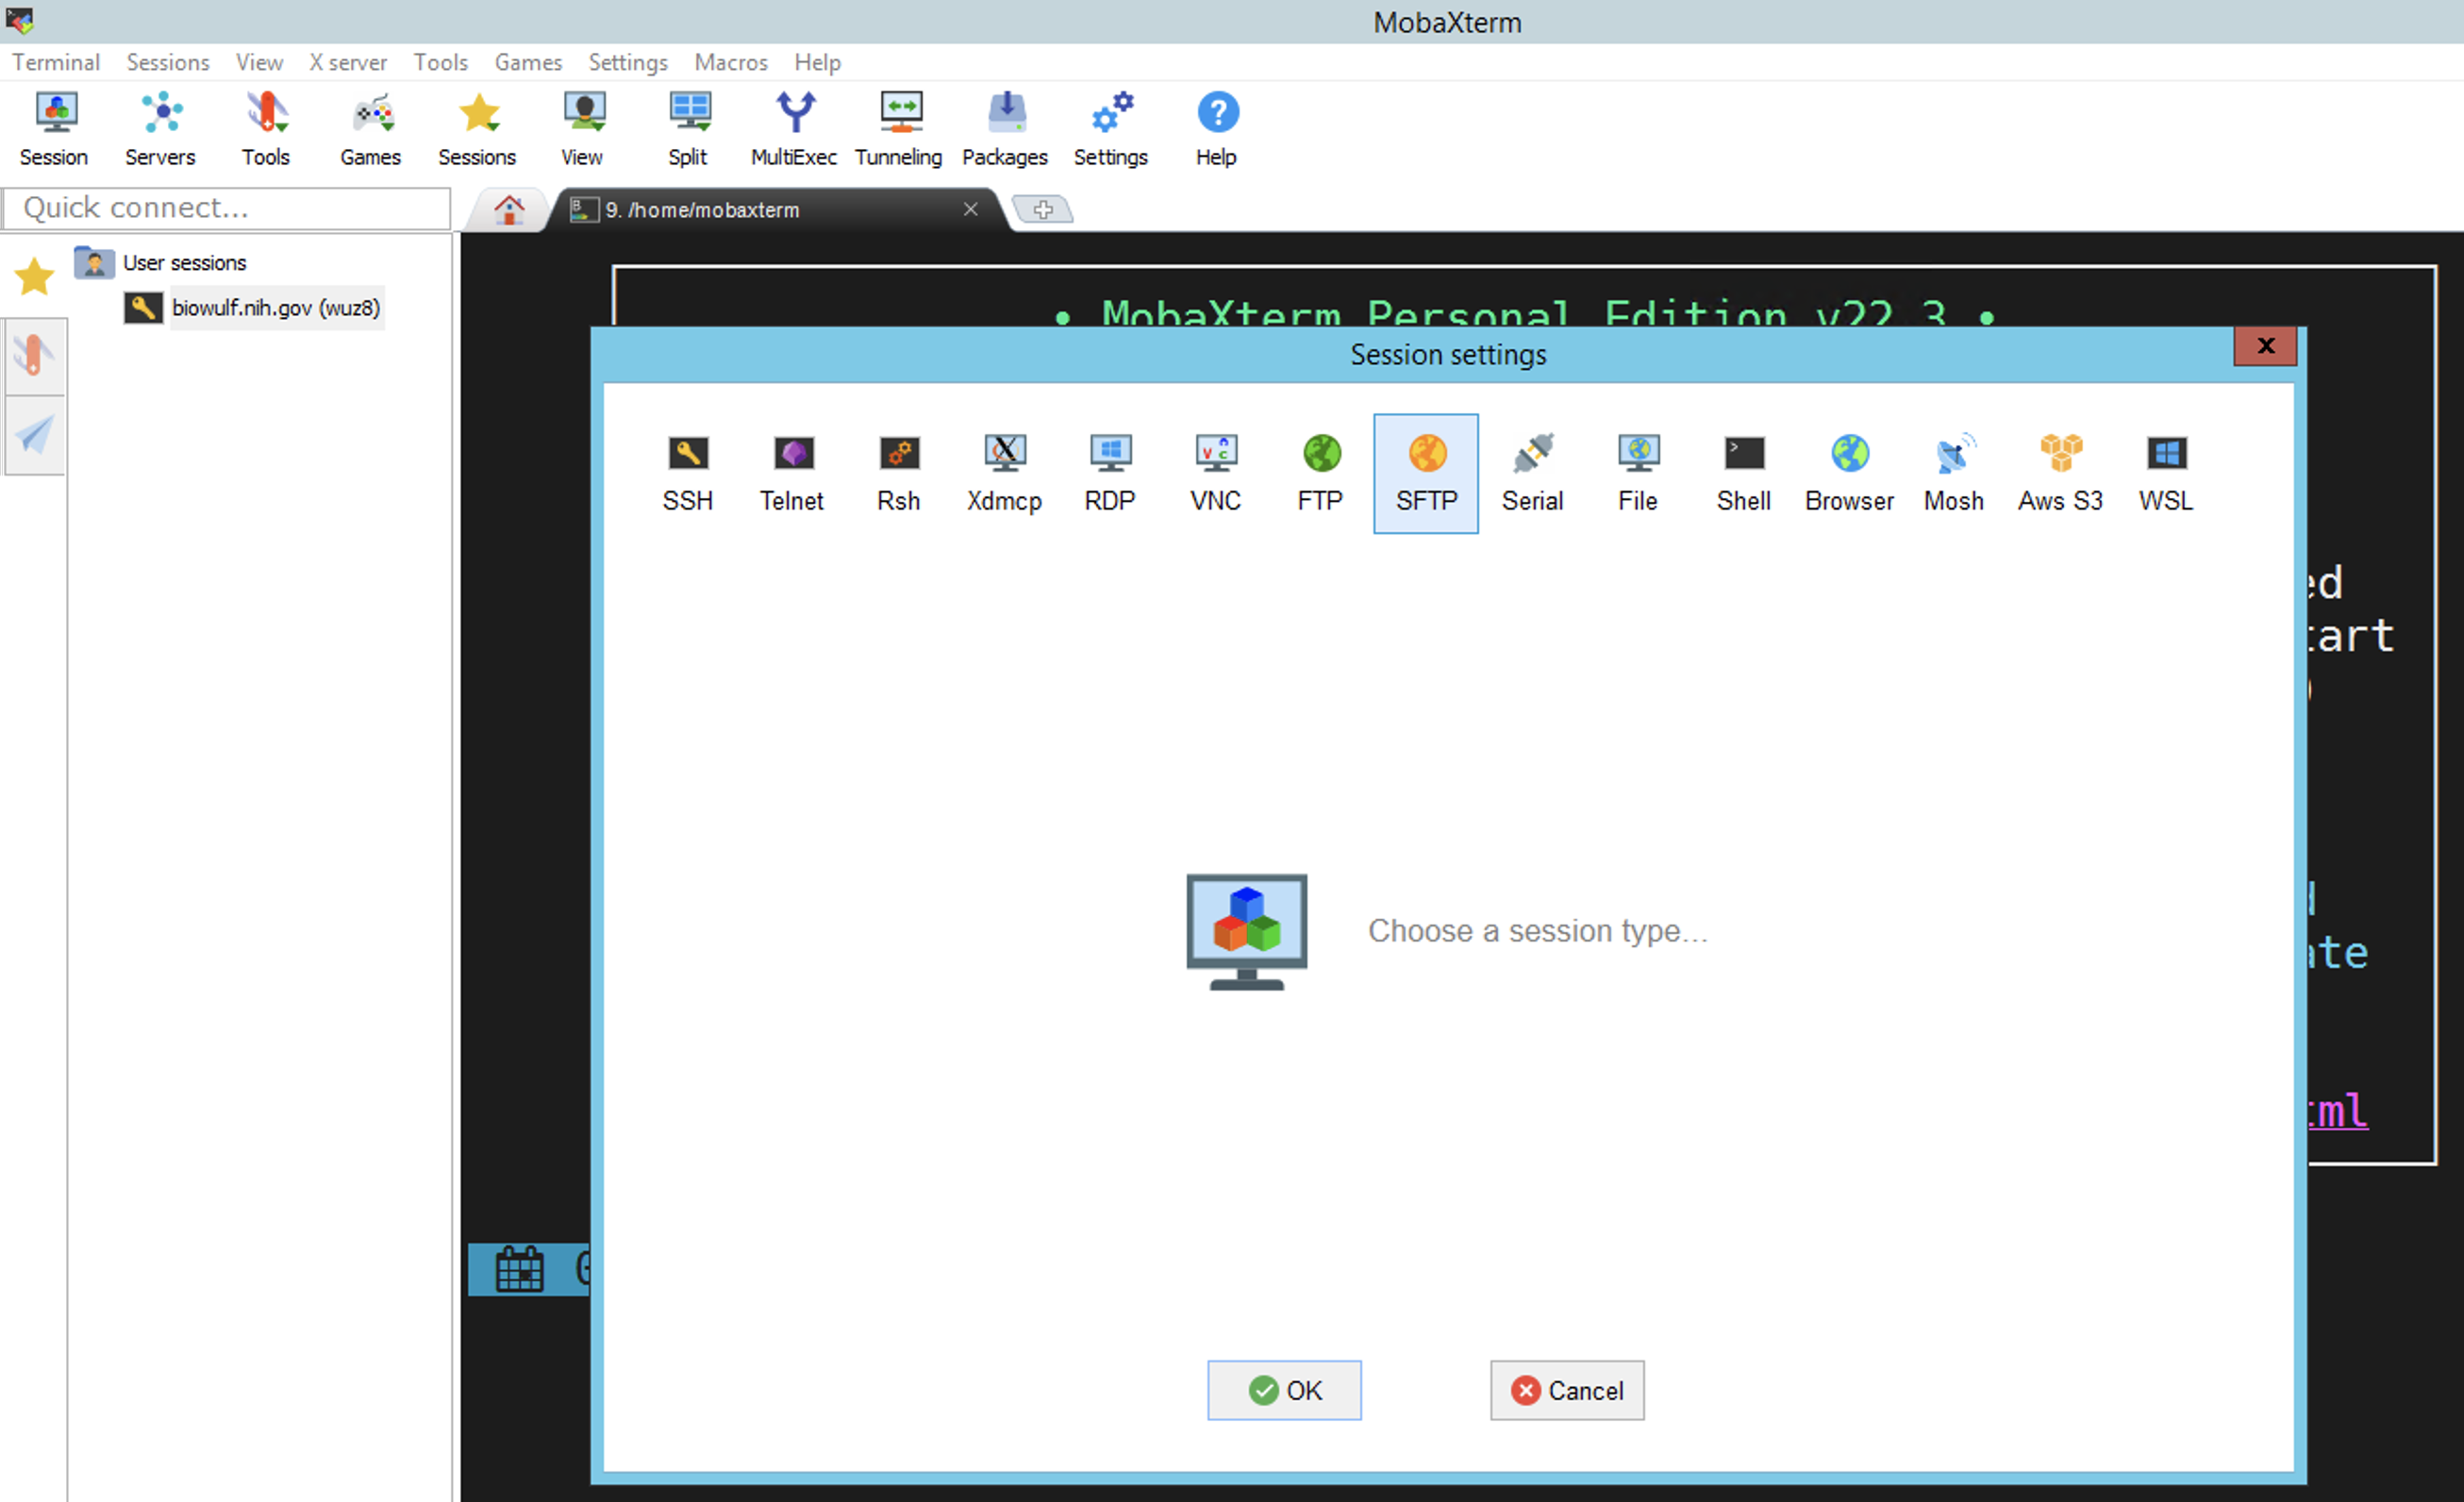Select the Mosh session type
Image resolution: width=2464 pixels, height=1502 pixels.
[x=1953, y=473]
